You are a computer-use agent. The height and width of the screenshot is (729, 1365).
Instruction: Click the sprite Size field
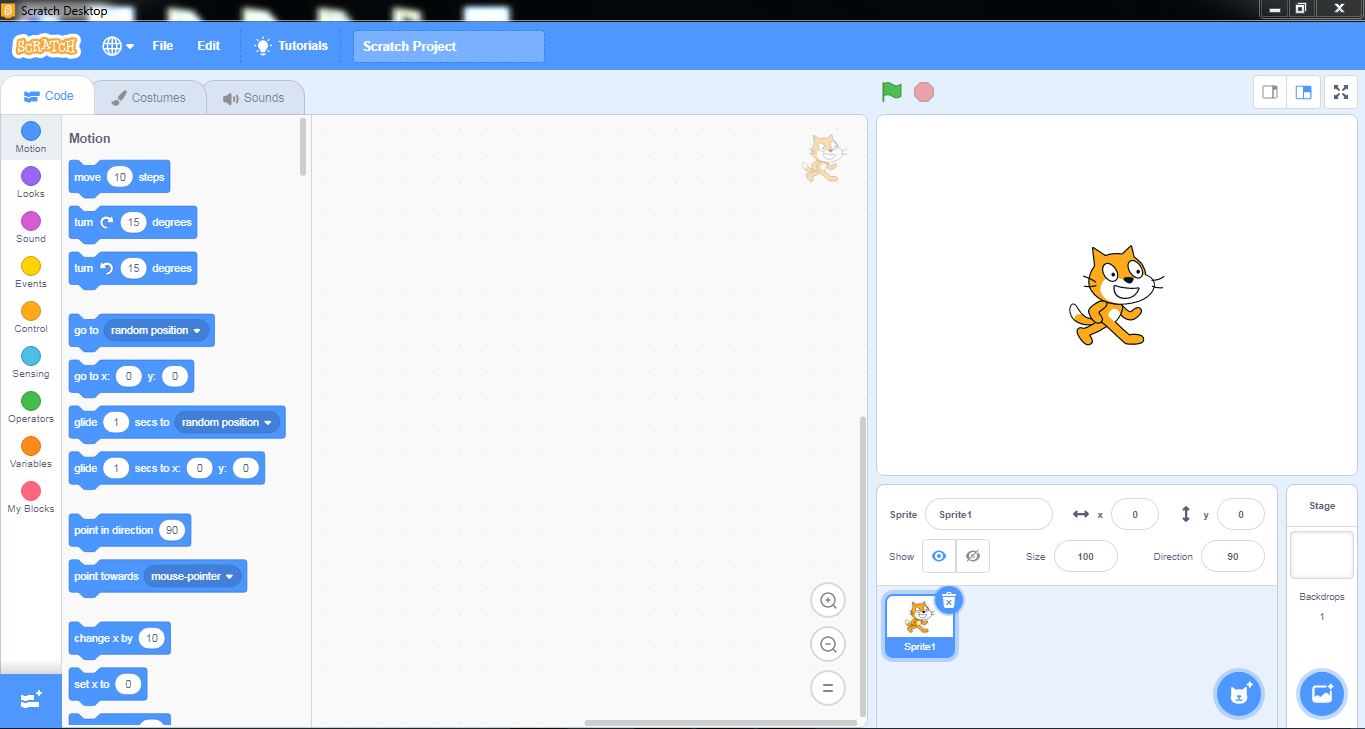pyautogui.click(x=1085, y=556)
